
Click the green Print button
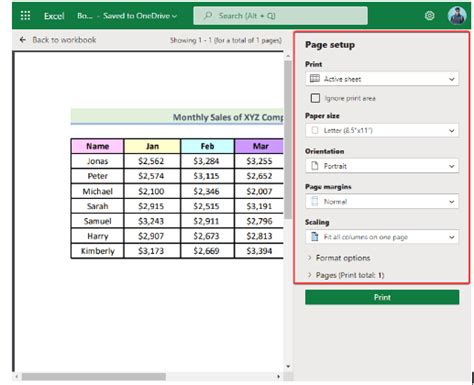tap(382, 297)
